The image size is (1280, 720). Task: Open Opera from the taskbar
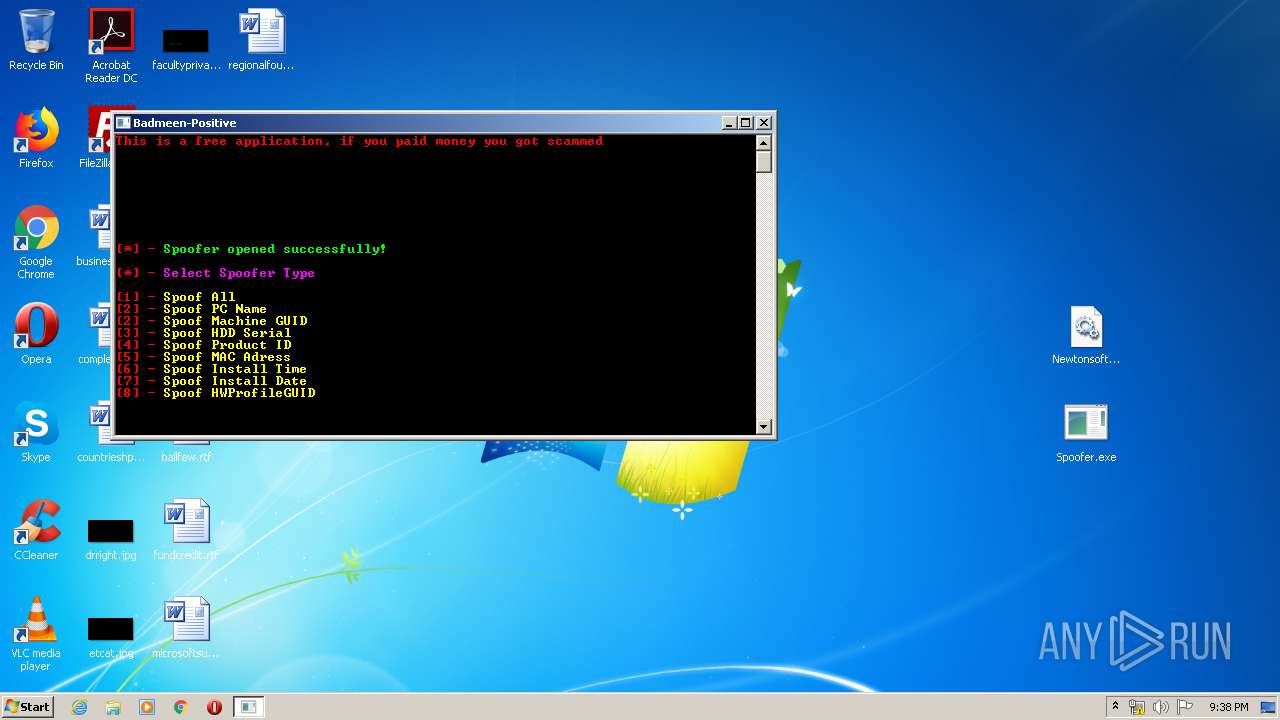214,707
